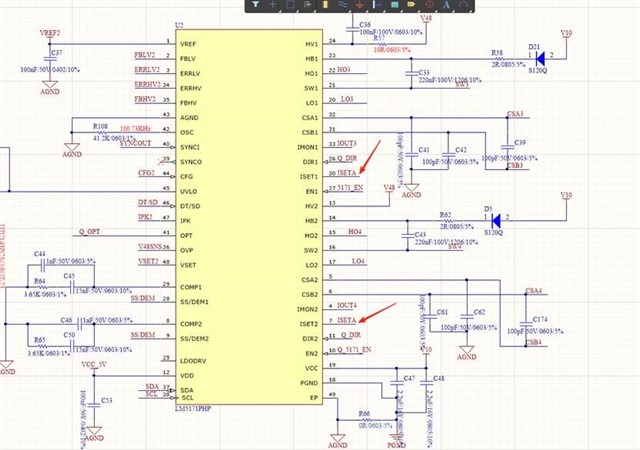Click the CSB3 net label
Viewport: 640px width, 450px height.
[515, 165]
